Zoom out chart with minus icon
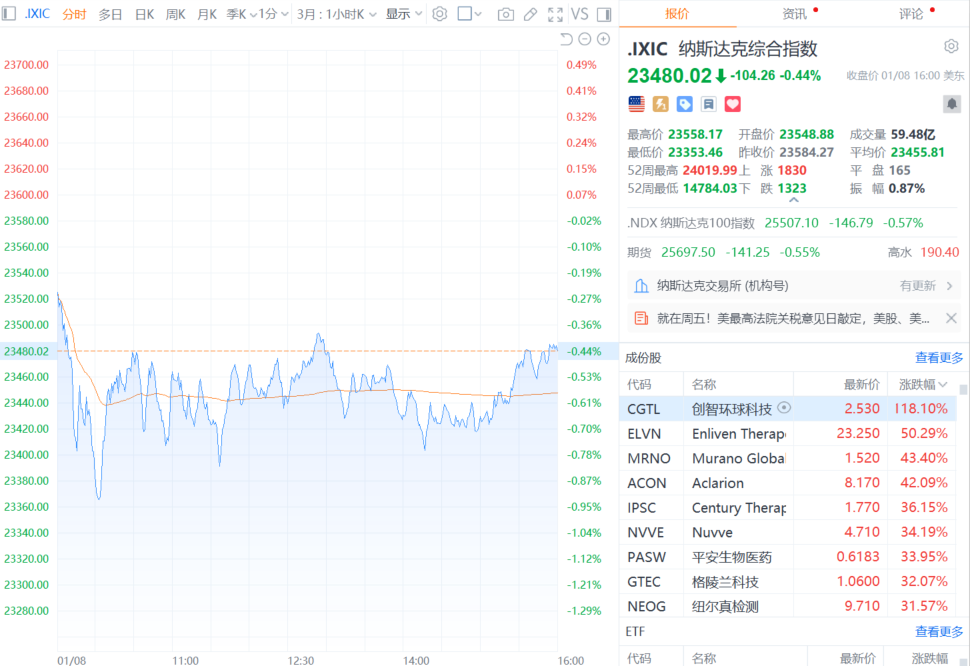The width and height of the screenshot is (970, 666). [584, 39]
